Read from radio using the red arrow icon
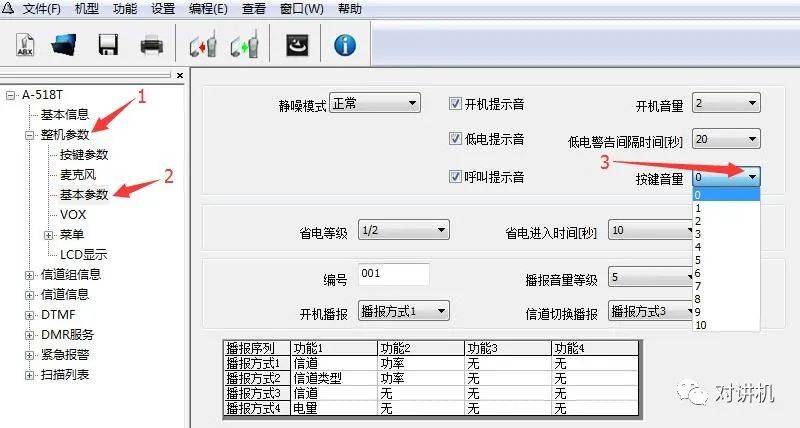The width and height of the screenshot is (800, 428). tap(203, 45)
